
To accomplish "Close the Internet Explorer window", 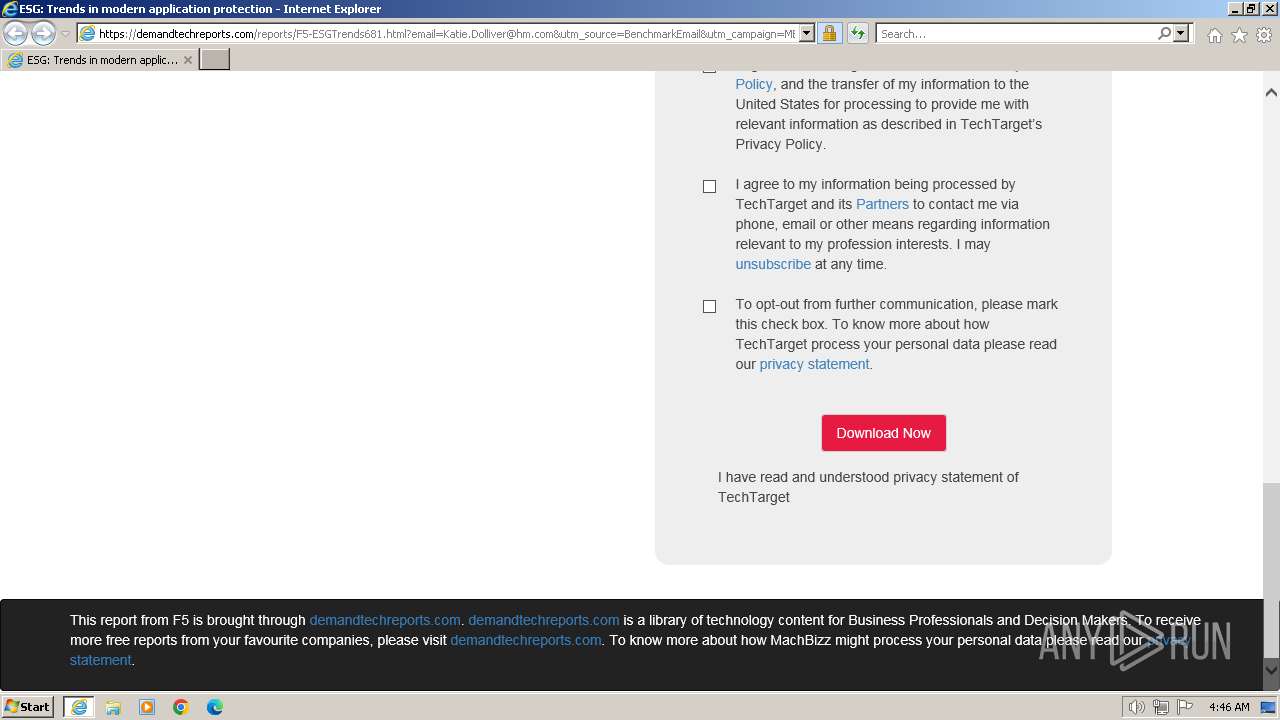I will [1268, 9].
